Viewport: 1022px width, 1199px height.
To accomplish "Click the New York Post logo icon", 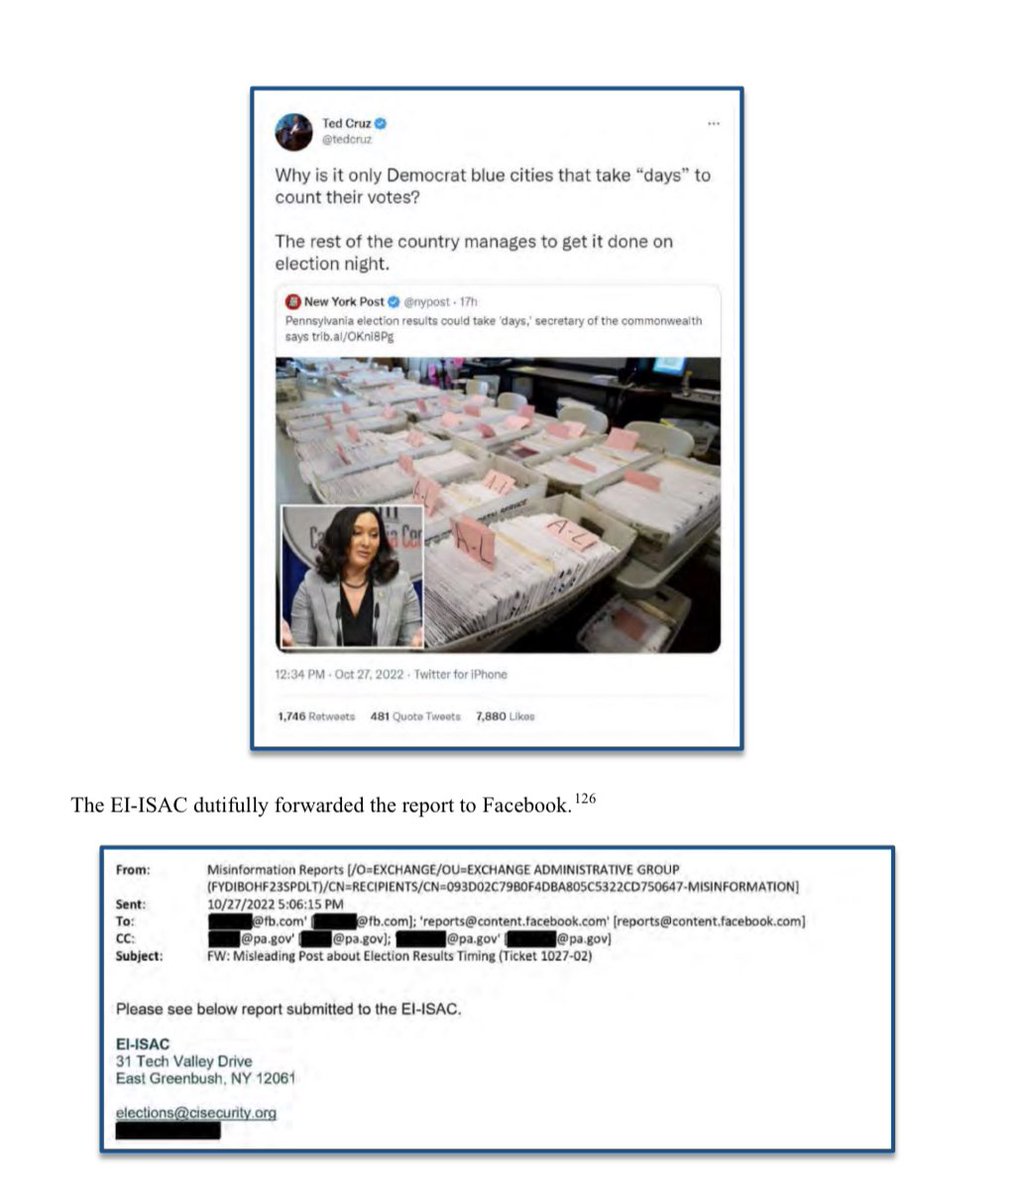I will tap(293, 301).
